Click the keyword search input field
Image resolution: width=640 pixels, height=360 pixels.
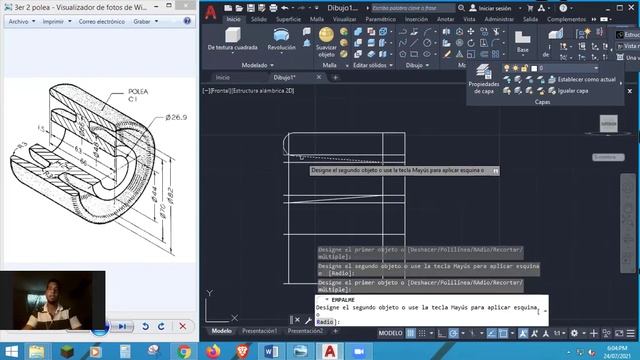point(413,8)
